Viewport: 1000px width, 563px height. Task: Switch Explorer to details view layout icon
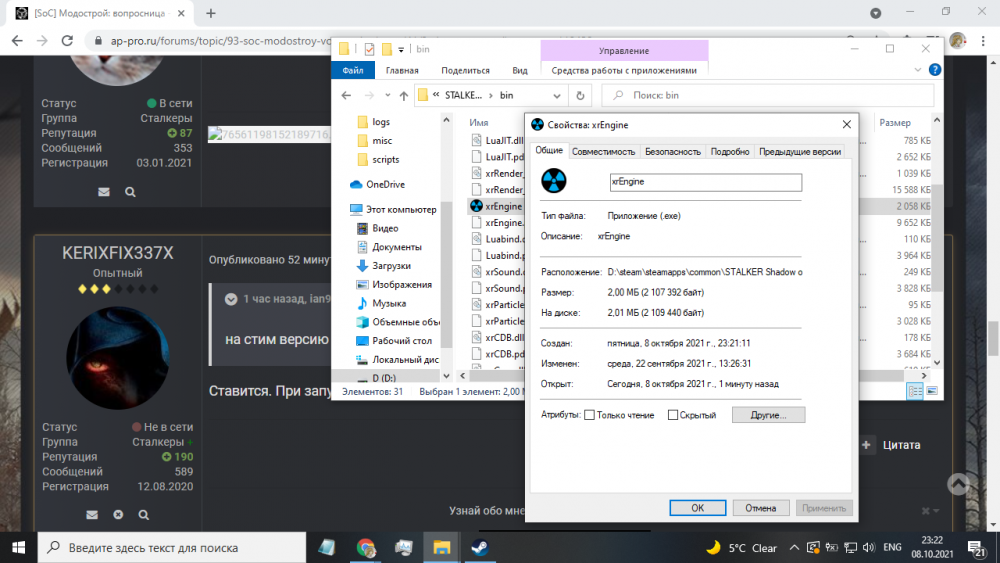tap(916, 392)
